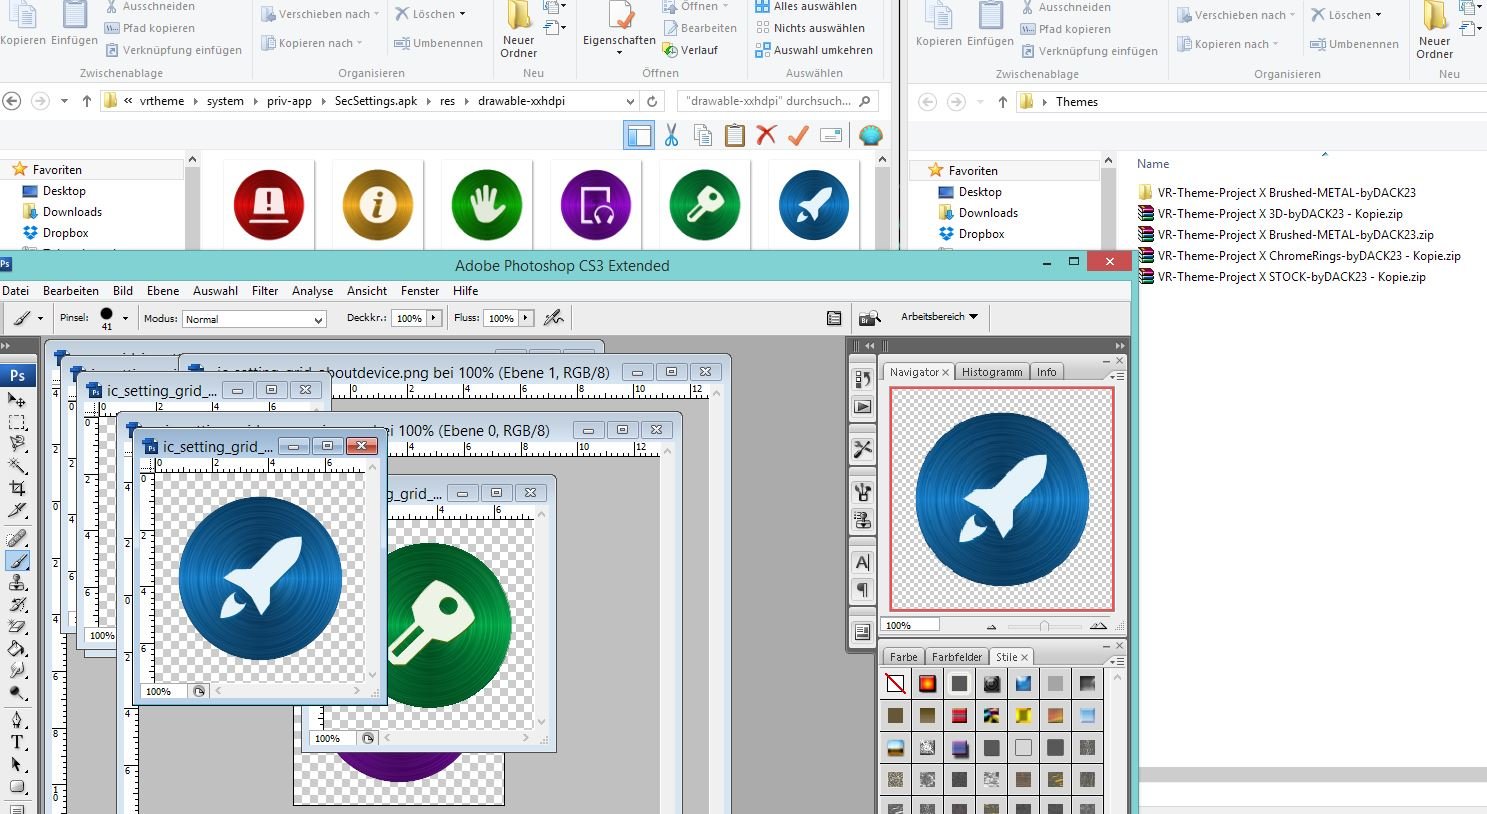Open the Actions panel play icon
Viewport: 1487px width, 814px height.
(x=862, y=407)
